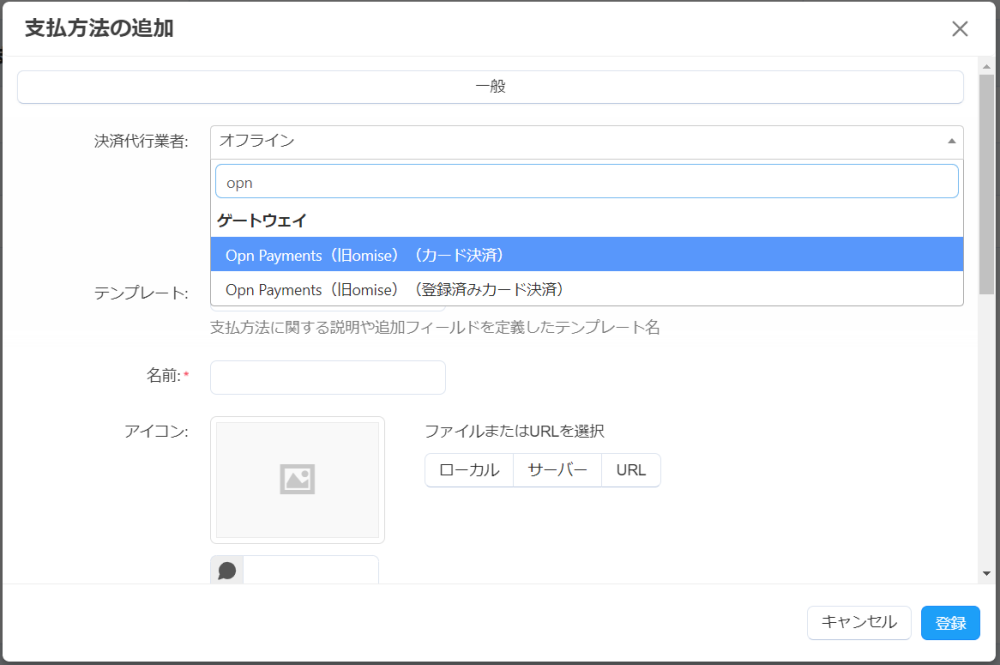Image resolution: width=1000 pixels, height=665 pixels.
Task: Click the icon upload thumbnail area
Action: pyautogui.click(x=297, y=480)
